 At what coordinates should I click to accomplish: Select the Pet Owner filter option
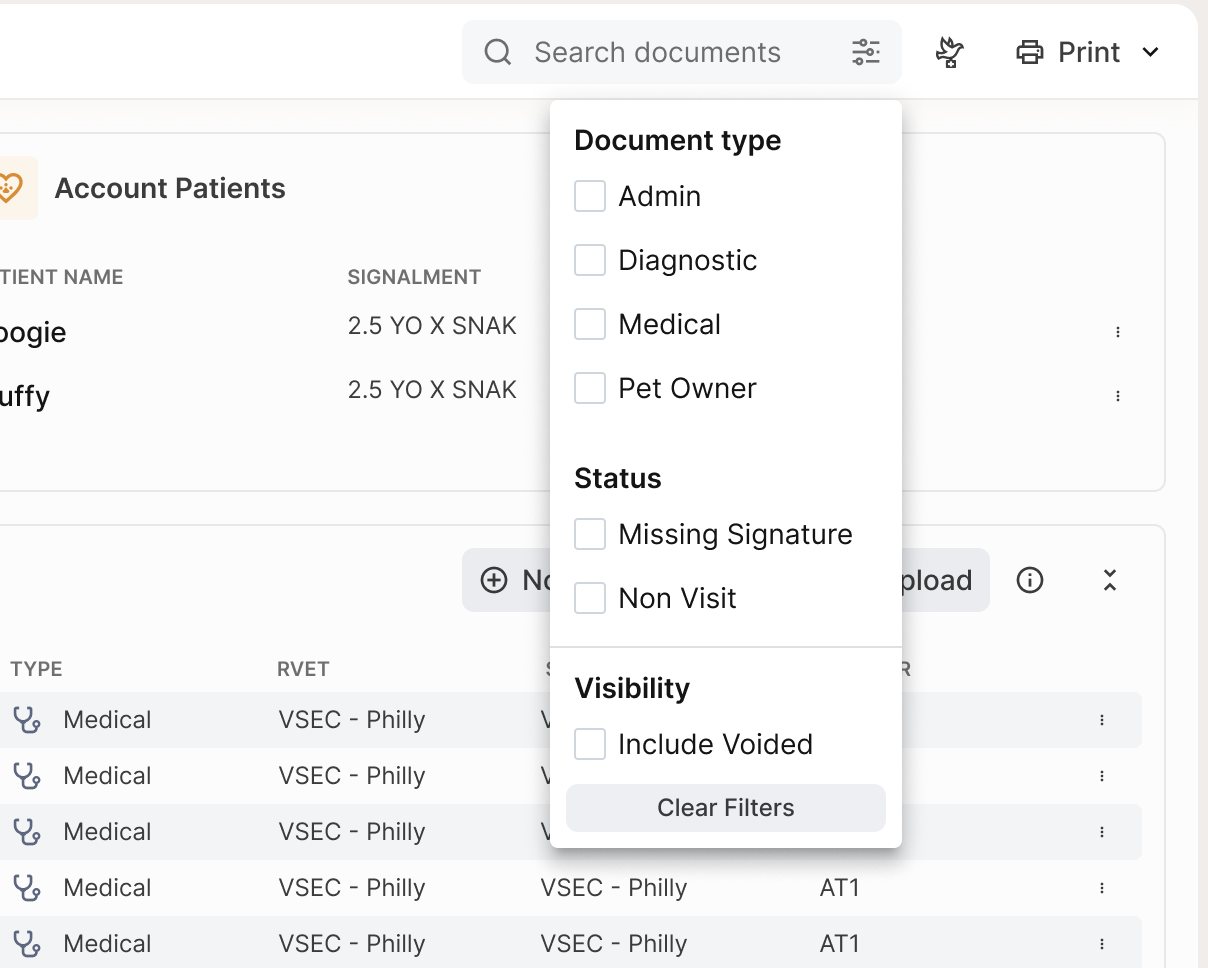coord(590,388)
